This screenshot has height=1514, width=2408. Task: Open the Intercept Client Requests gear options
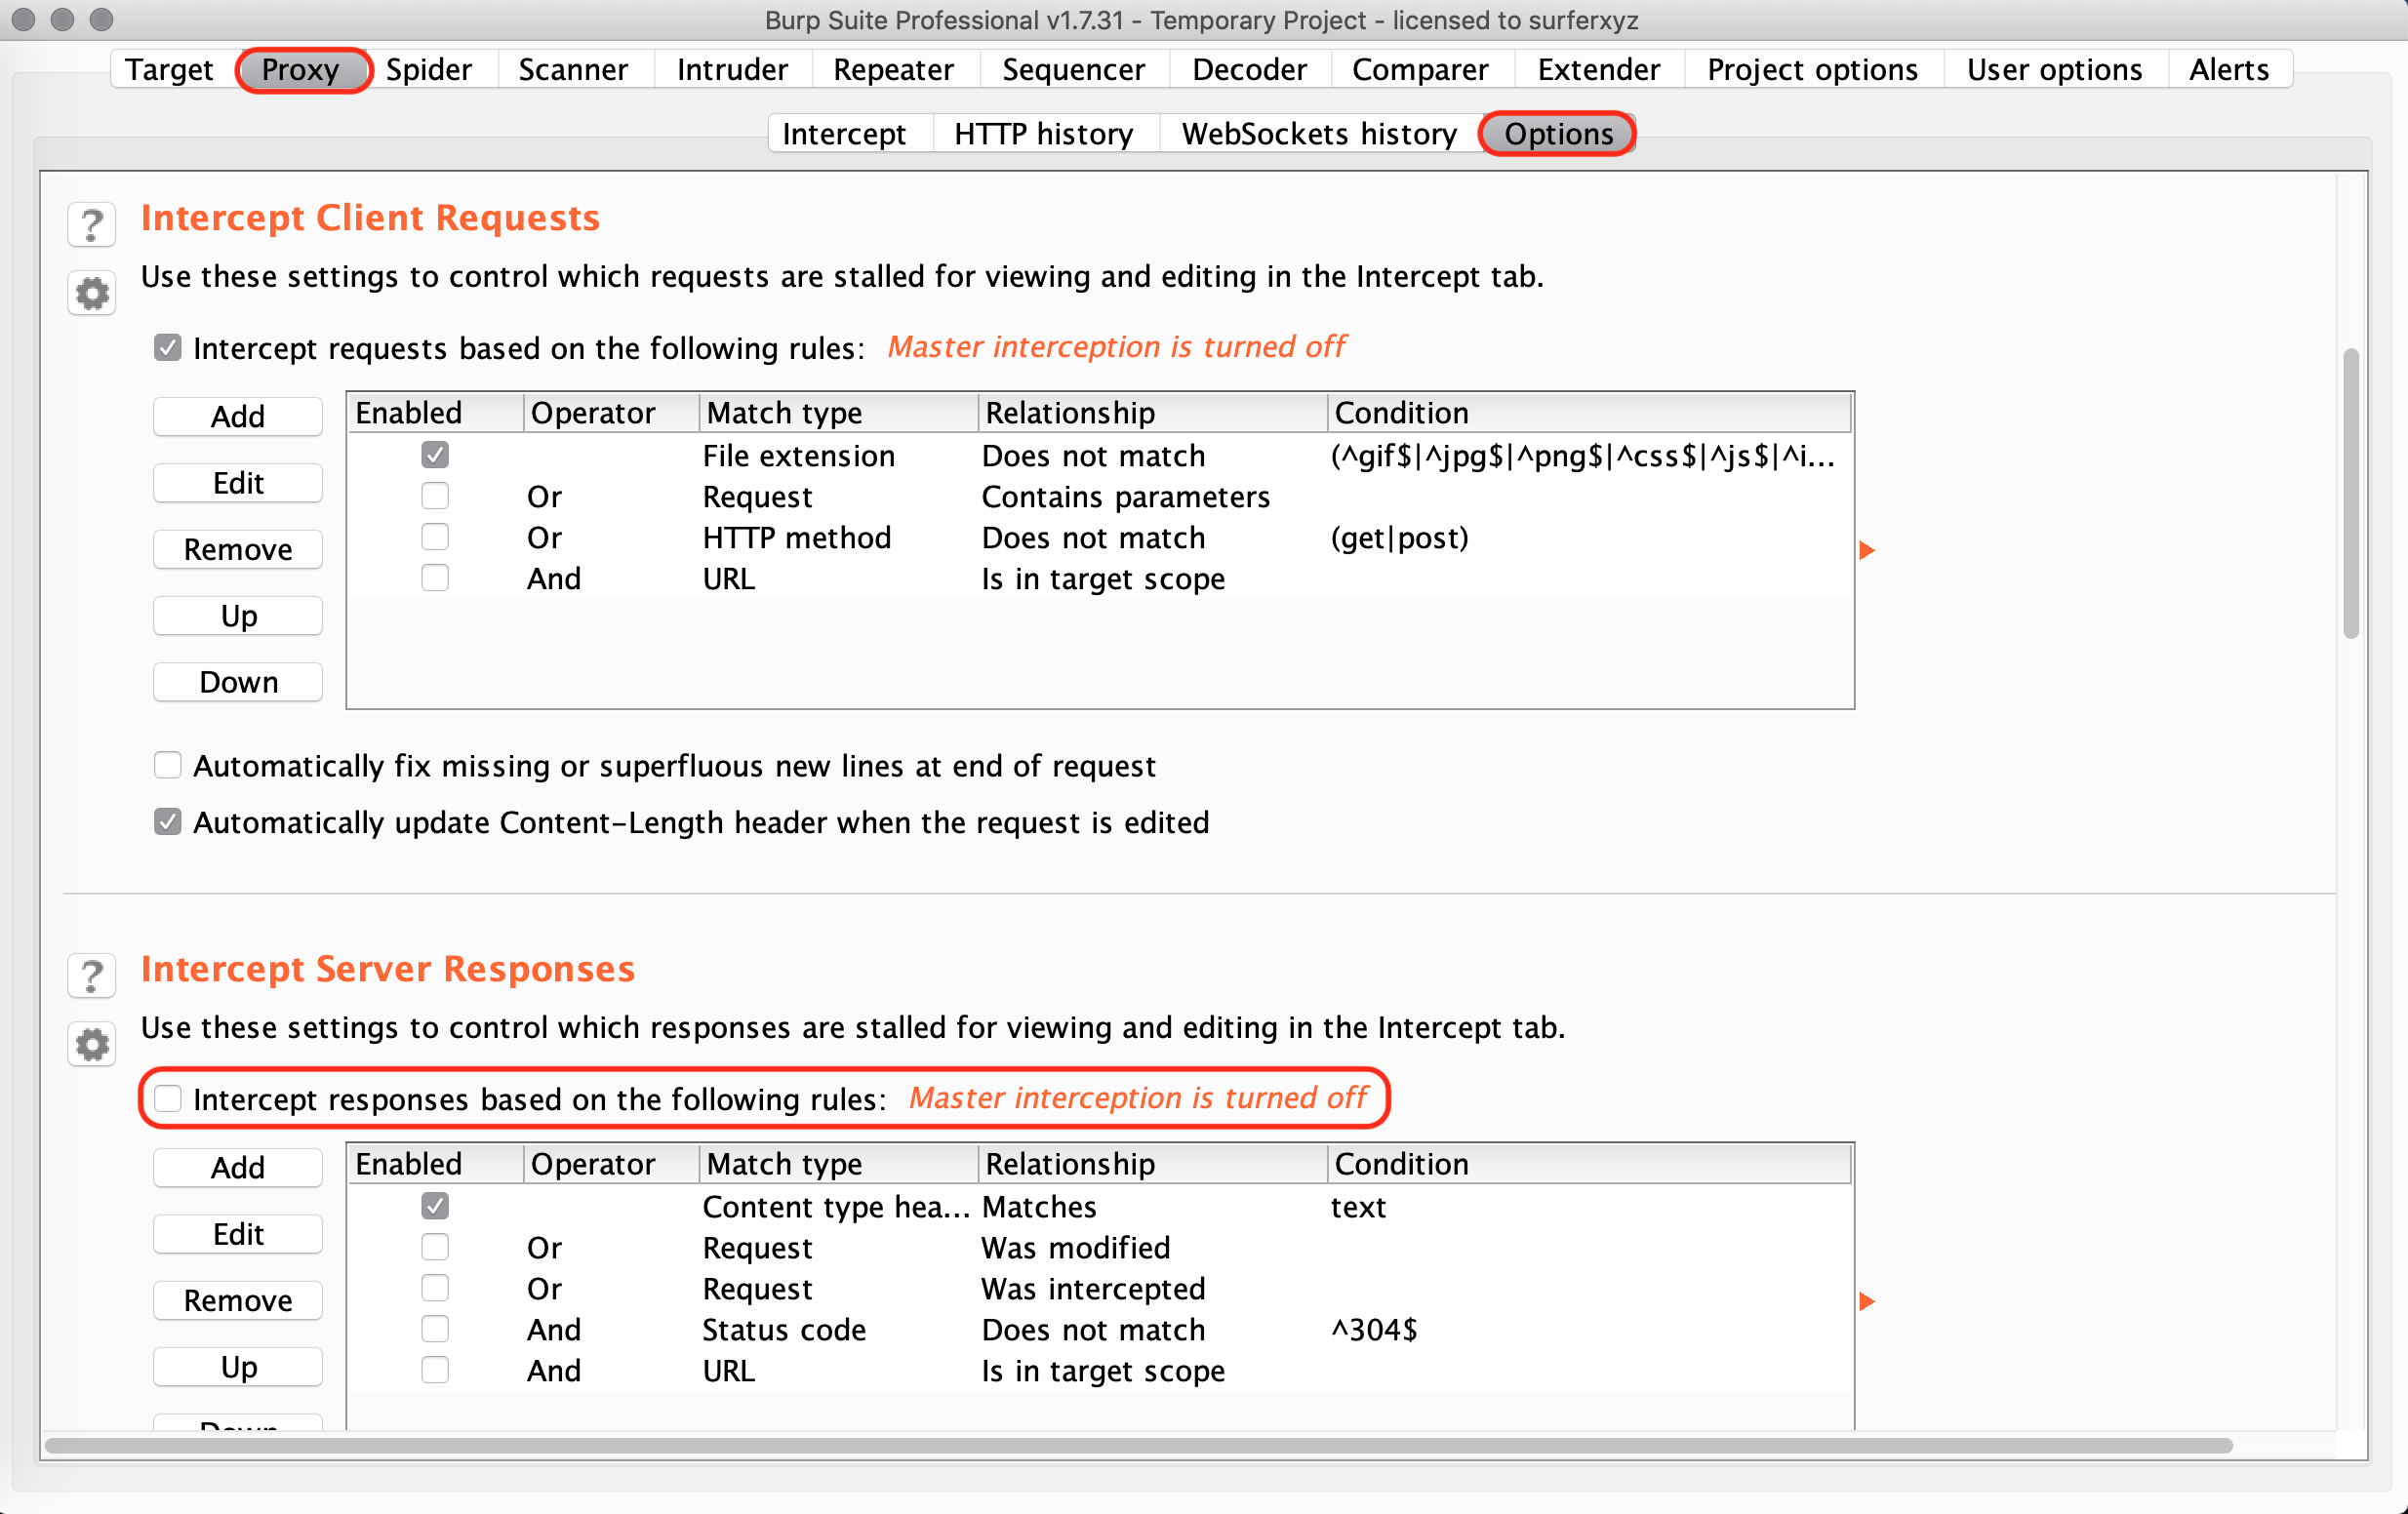pyautogui.click(x=92, y=294)
